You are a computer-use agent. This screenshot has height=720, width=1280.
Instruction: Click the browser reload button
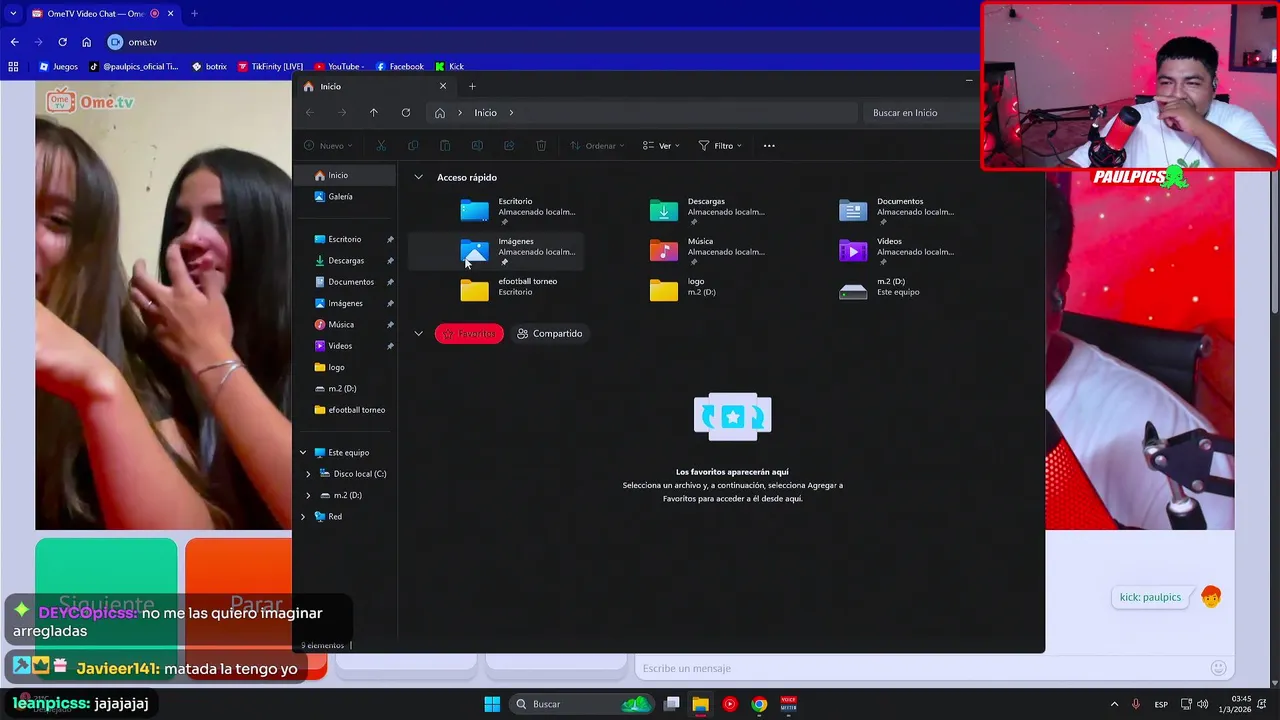[x=62, y=42]
